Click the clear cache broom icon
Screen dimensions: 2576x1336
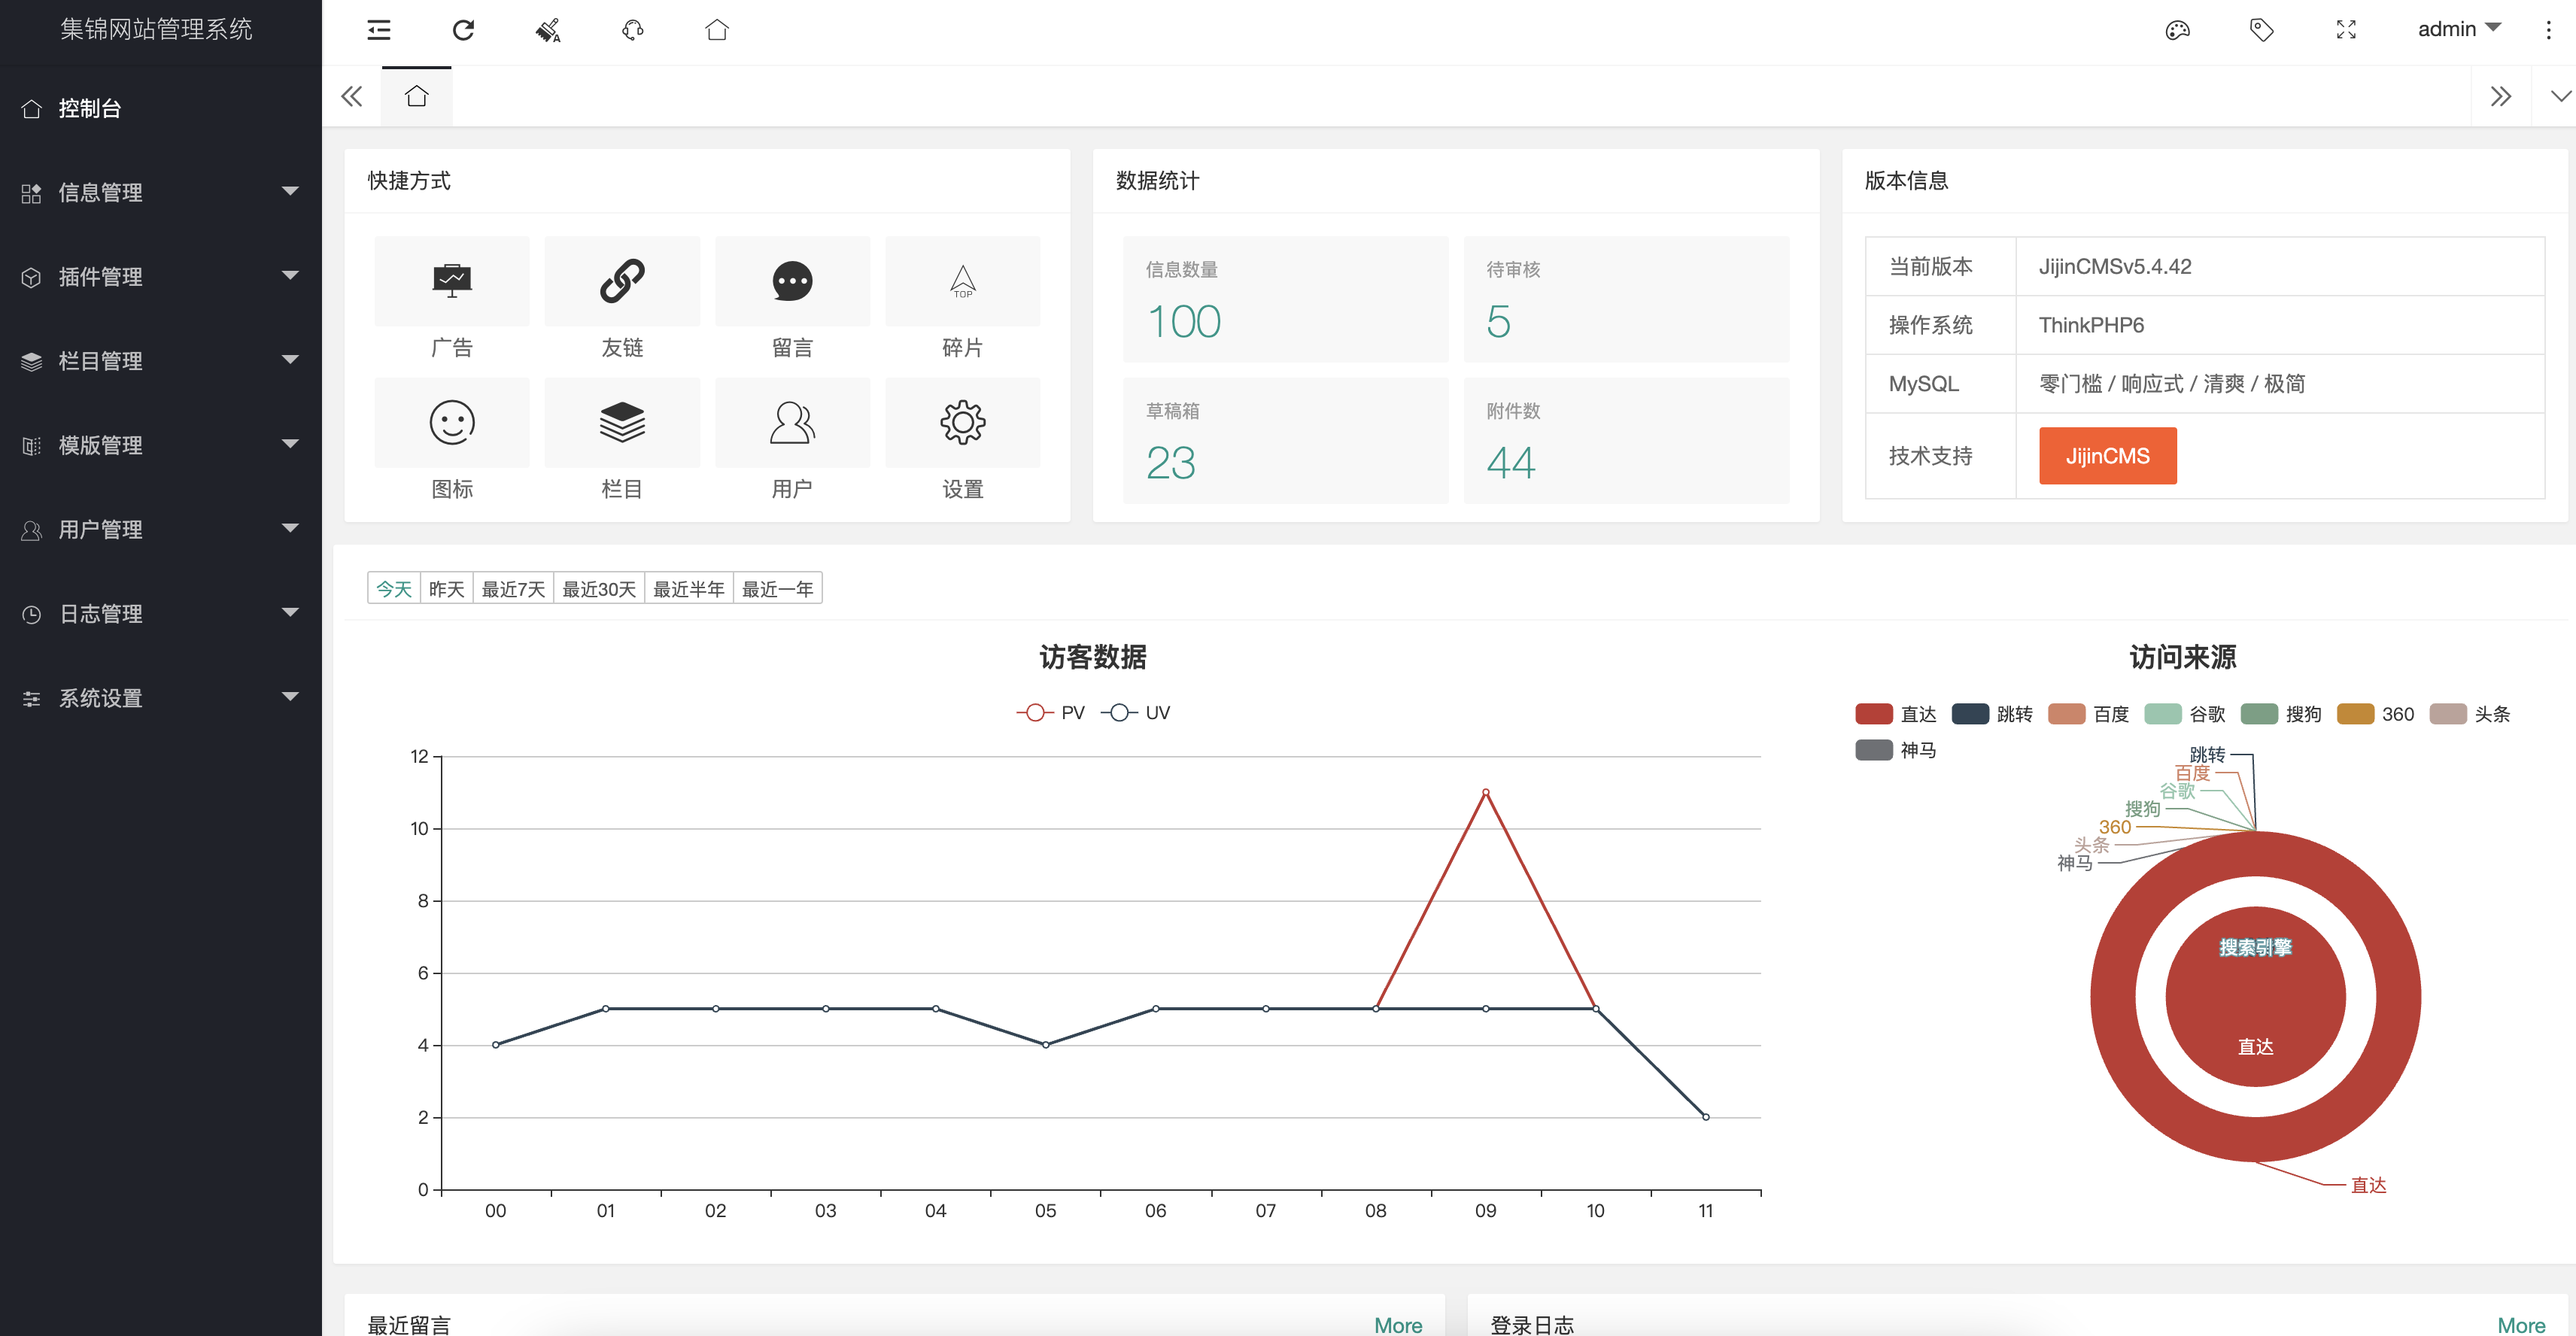click(x=548, y=30)
